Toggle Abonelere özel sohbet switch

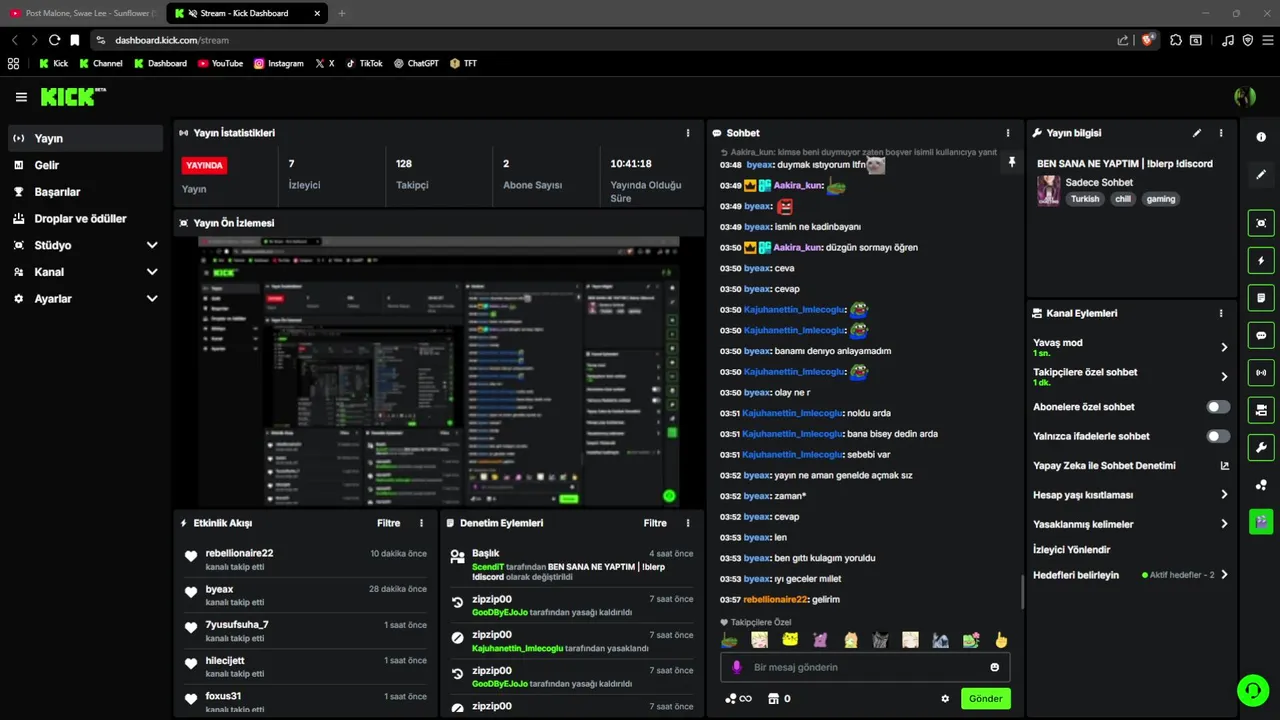point(1218,407)
